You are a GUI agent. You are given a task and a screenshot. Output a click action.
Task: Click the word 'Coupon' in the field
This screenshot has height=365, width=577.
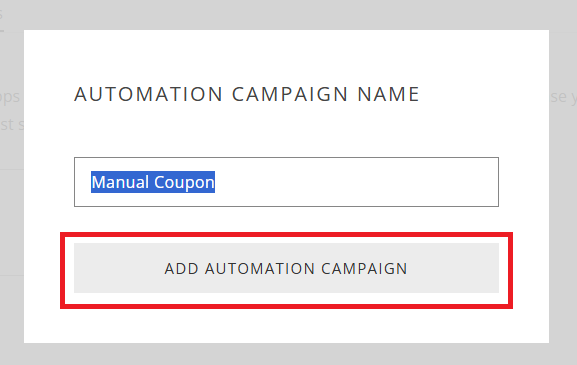click(184, 182)
